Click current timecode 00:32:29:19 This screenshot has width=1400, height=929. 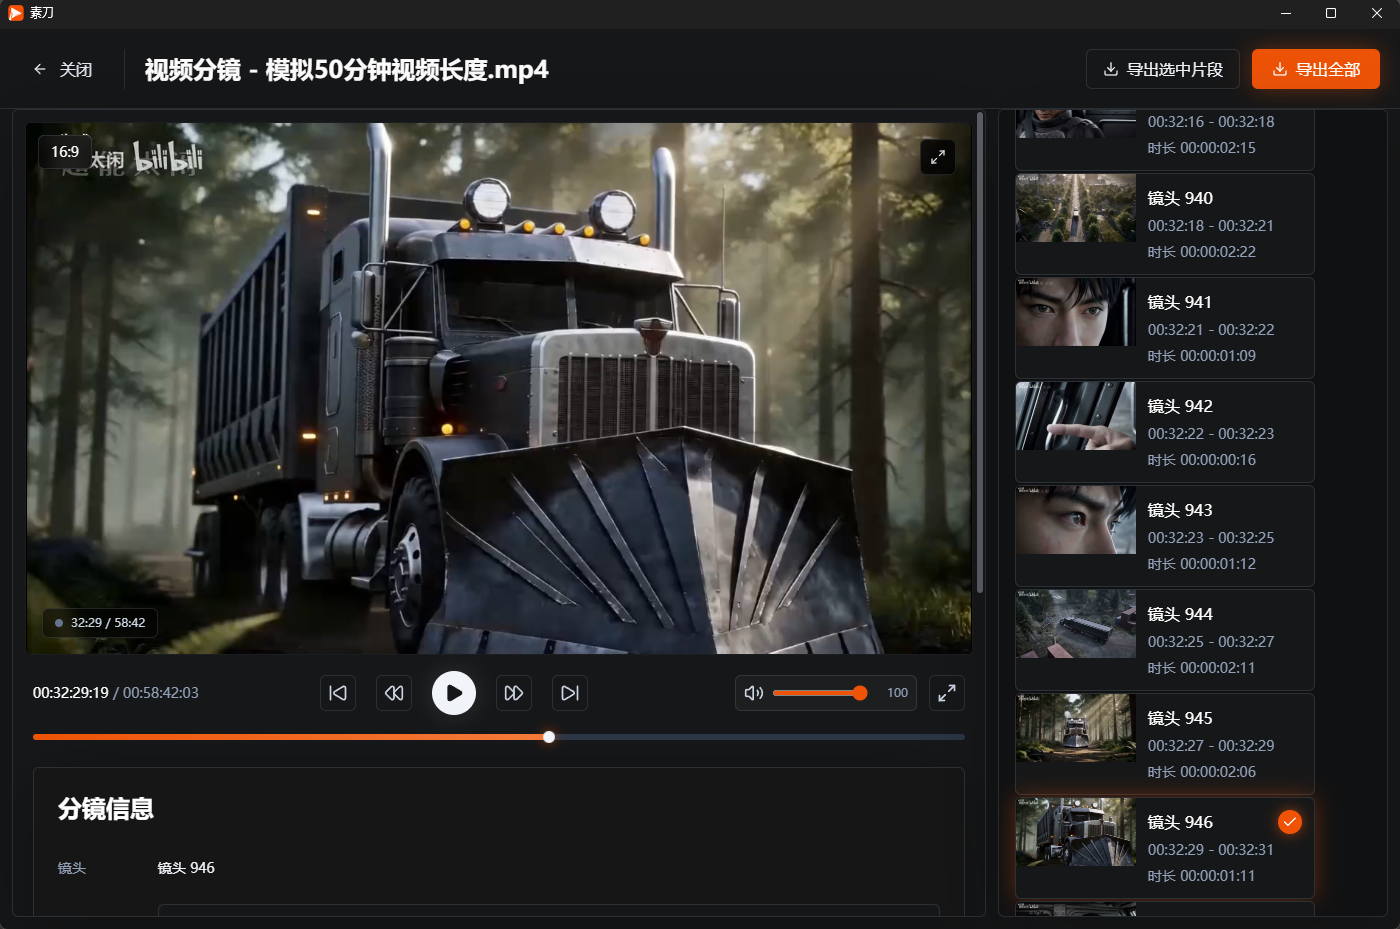coord(70,693)
